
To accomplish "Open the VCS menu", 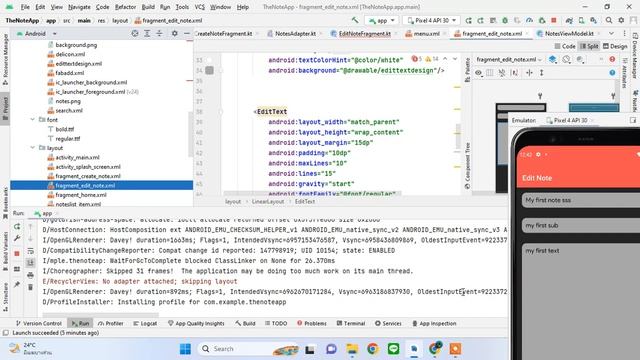I will tap(200, 7).
